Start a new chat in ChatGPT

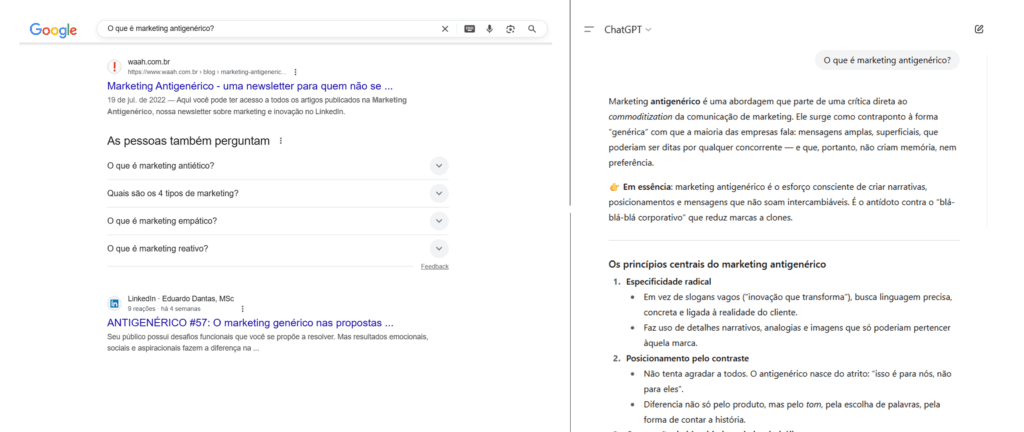(x=979, y=29)
